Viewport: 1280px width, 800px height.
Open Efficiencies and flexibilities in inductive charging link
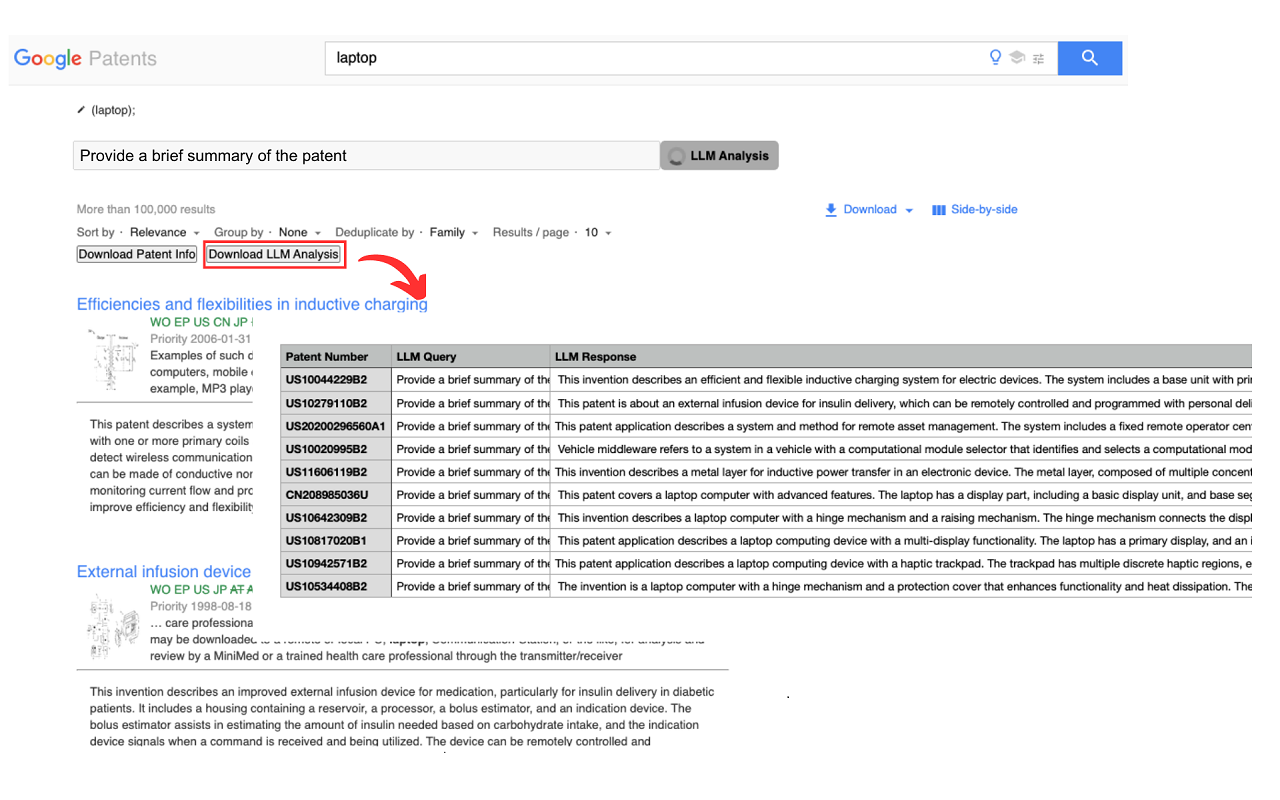[252, 304]
